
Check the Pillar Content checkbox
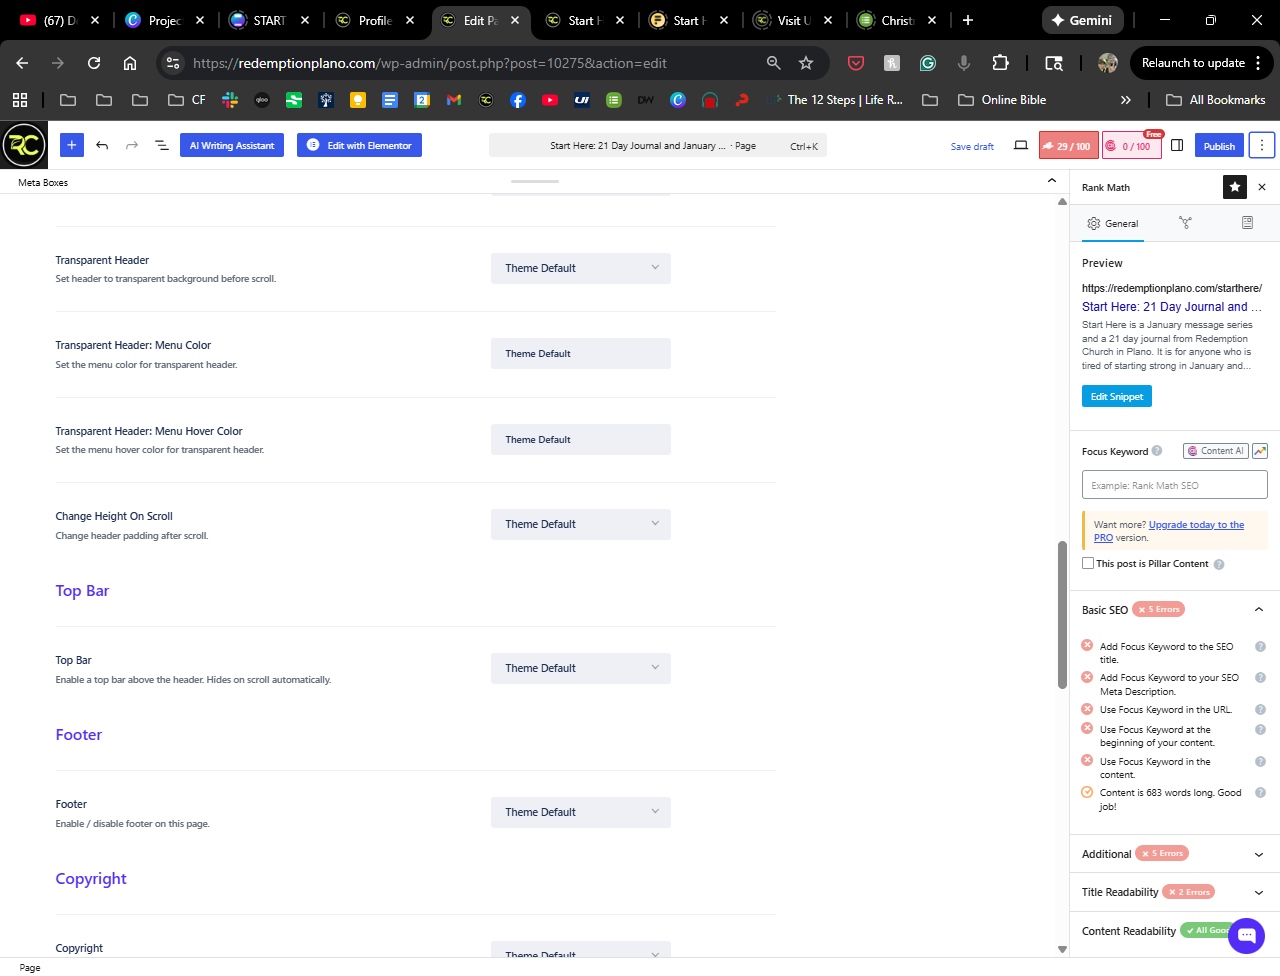click(1088, 563)
